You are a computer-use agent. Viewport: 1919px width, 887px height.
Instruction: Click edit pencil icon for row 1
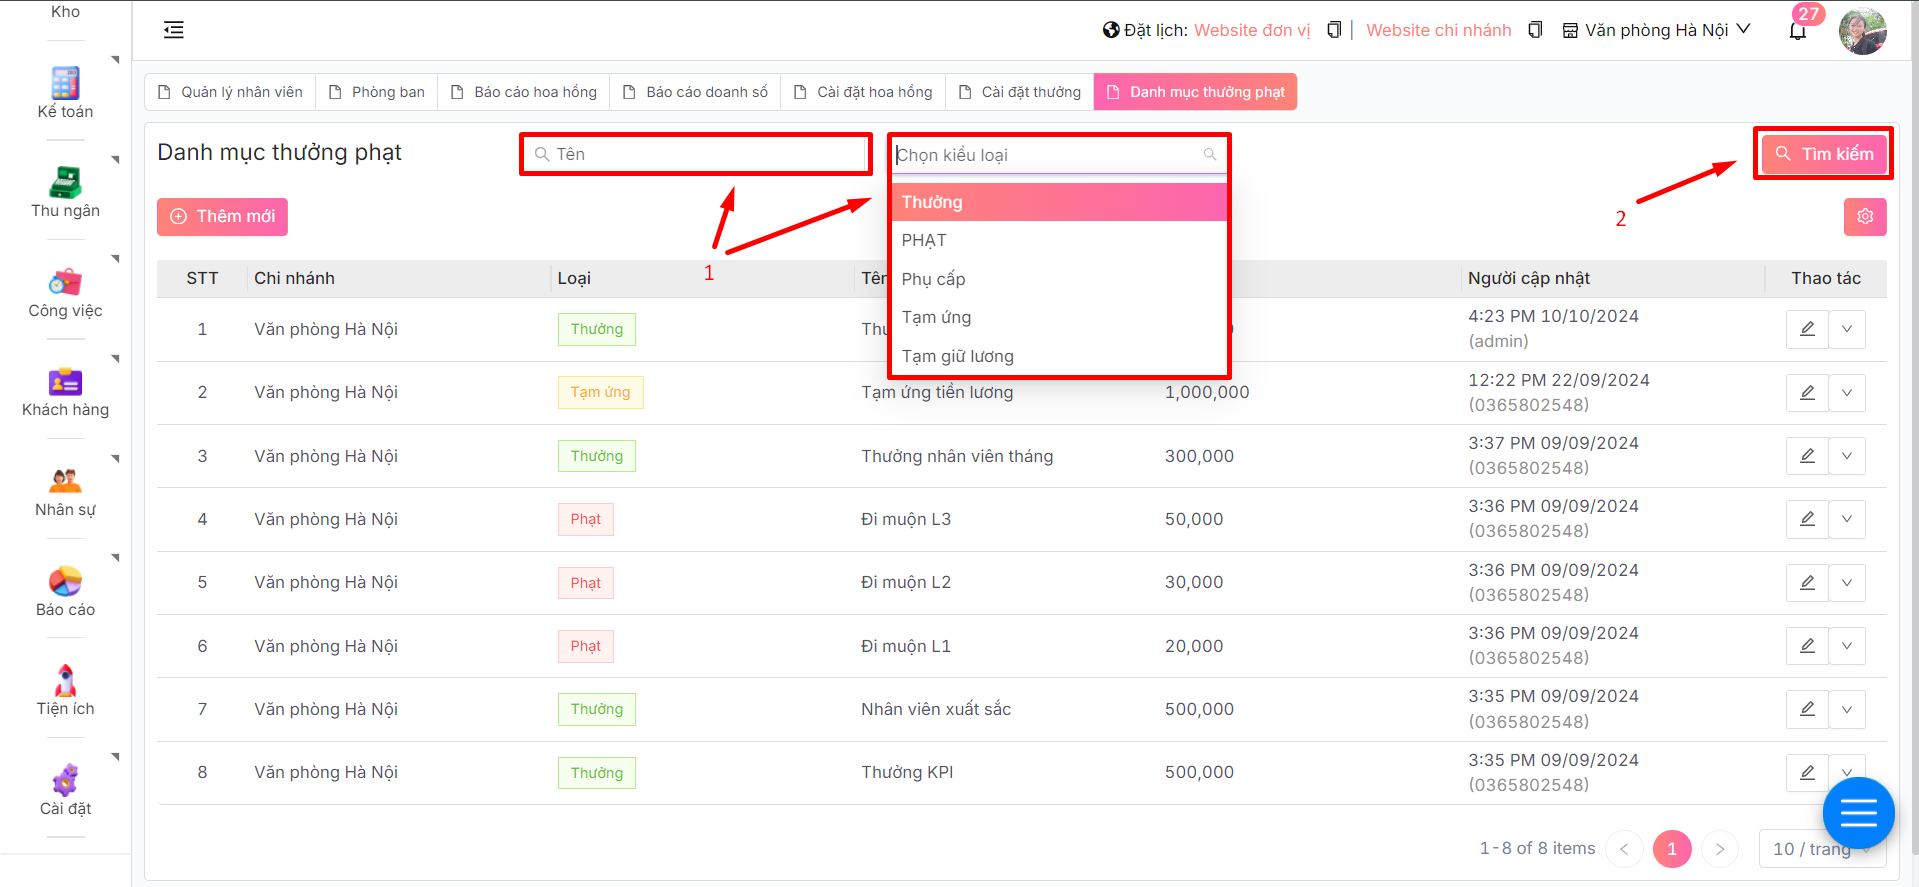point(1807,329)
